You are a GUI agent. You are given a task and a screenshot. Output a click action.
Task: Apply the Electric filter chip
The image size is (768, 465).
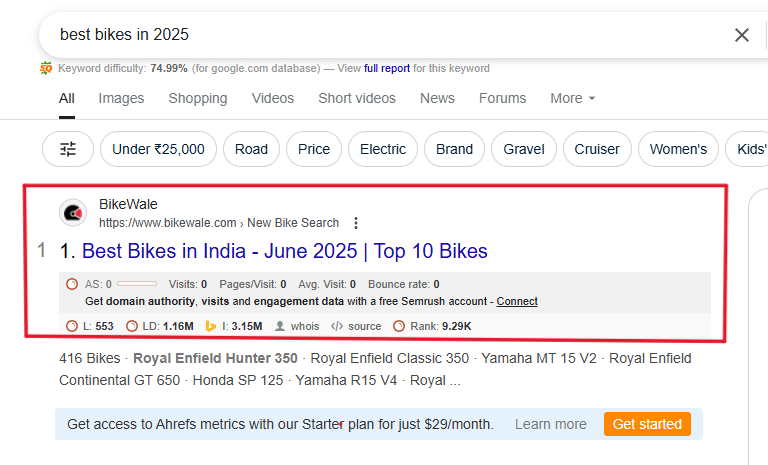tap(383, 149)
